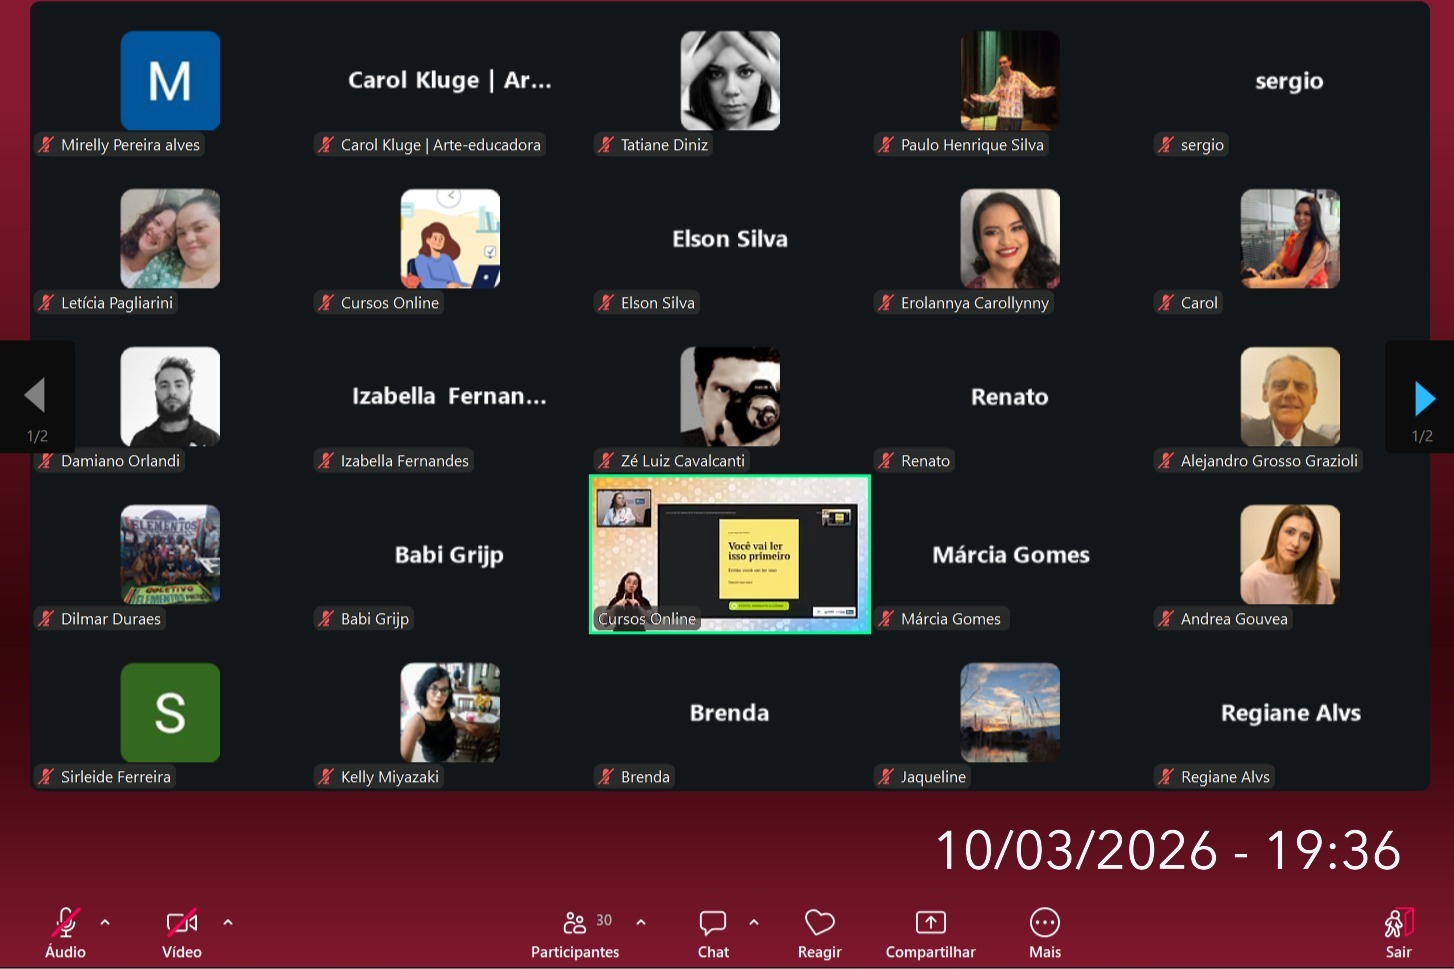Click muted mic icon beside Tatiane Diniz
Viewport: 1454px width, 969px height.
pos(606,145)
